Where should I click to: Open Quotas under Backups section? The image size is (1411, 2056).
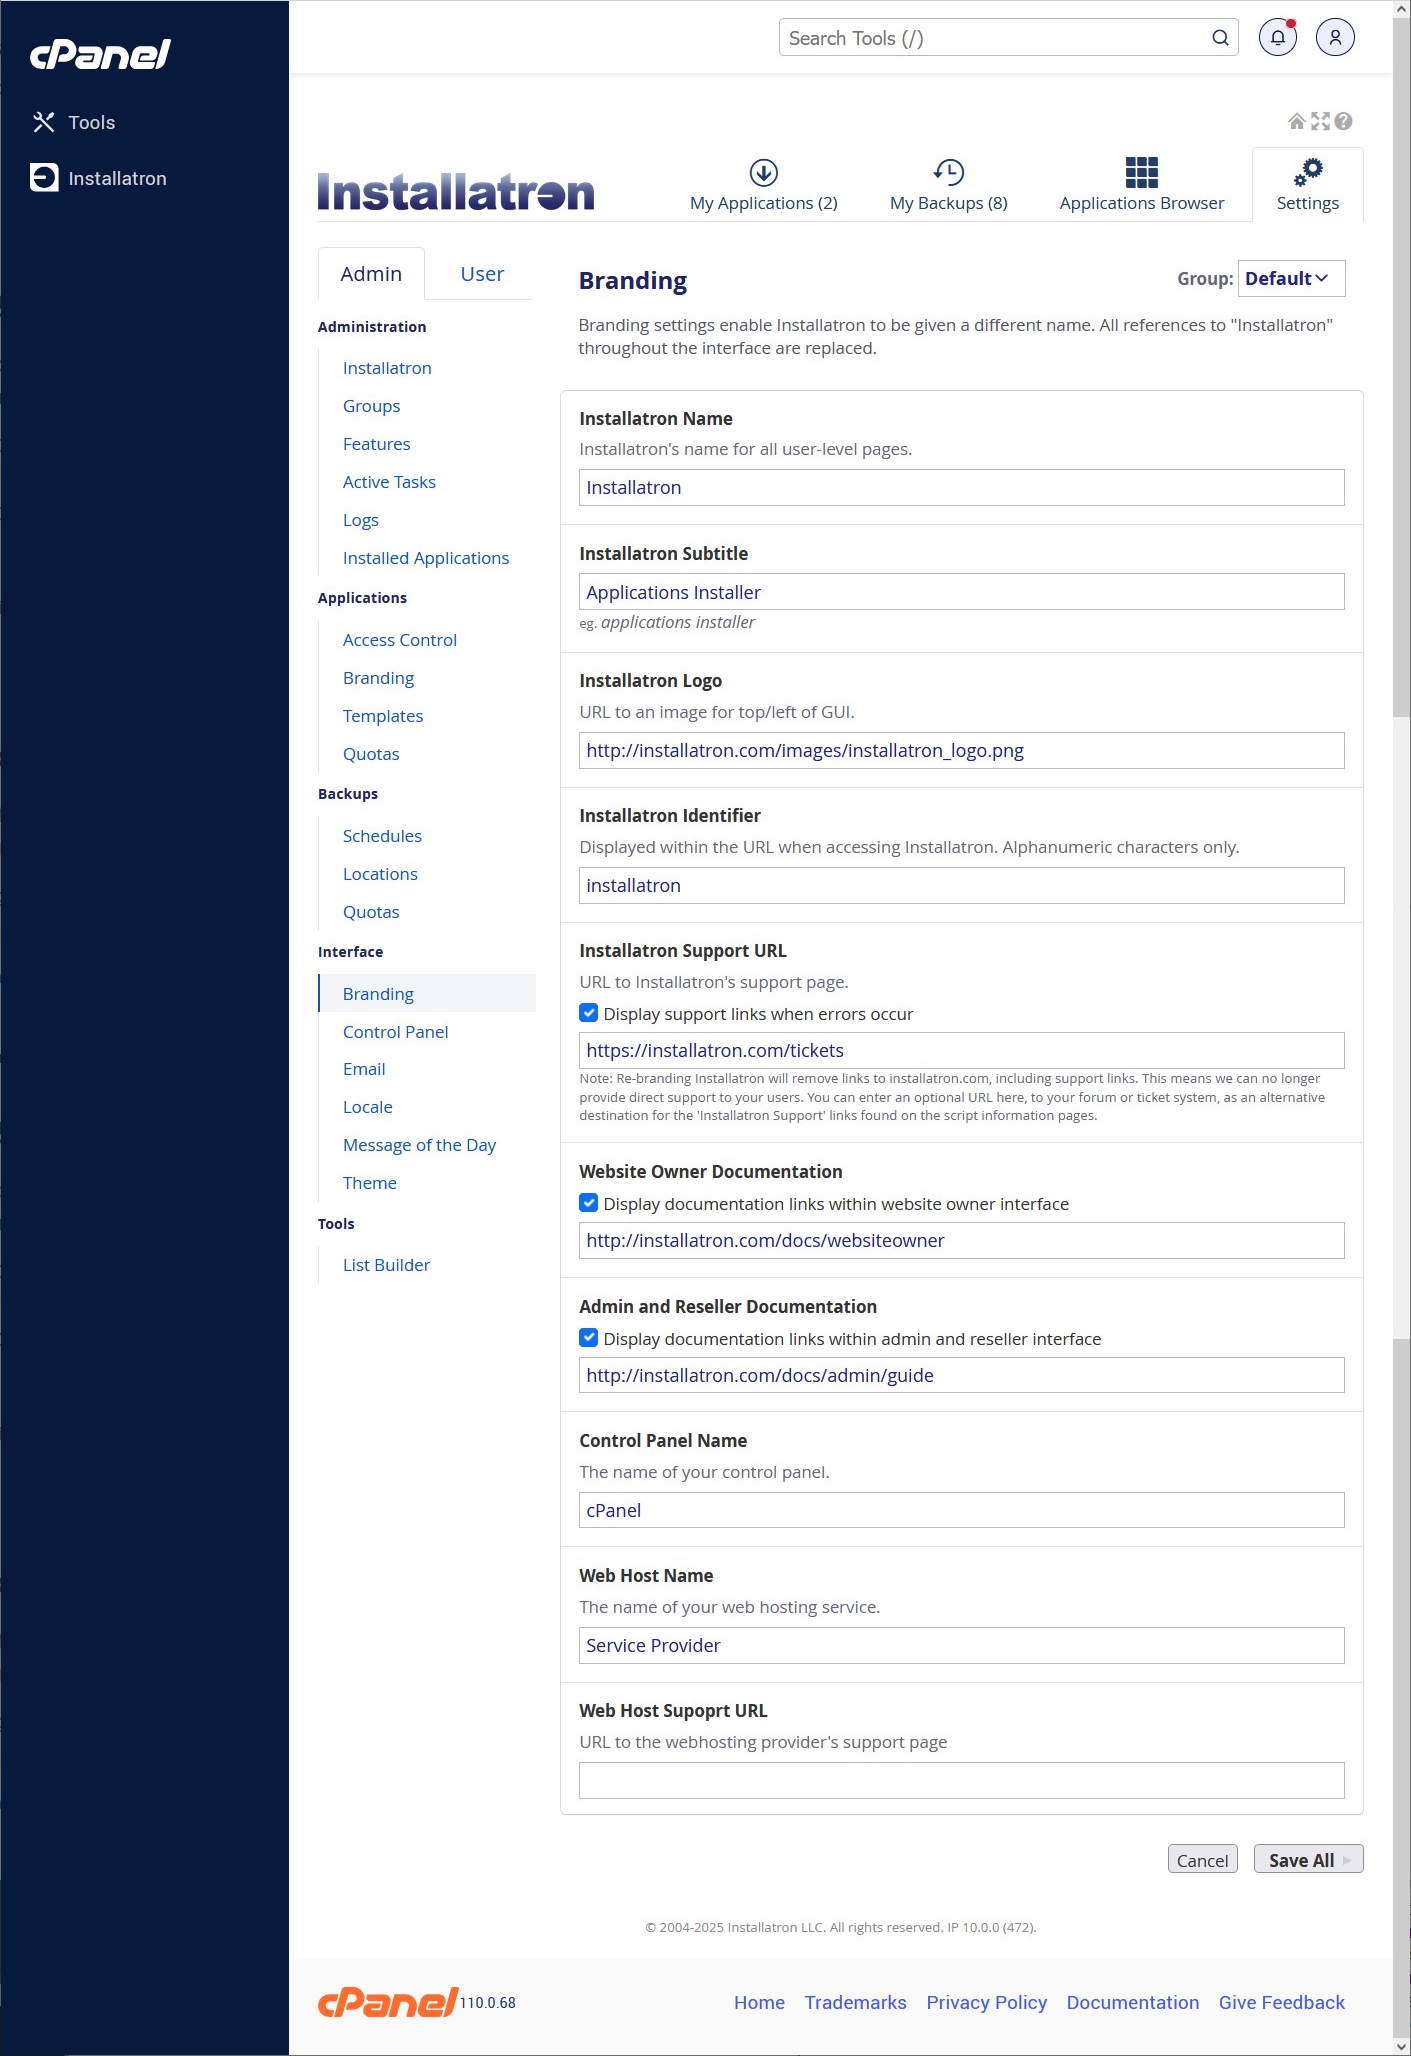point(371,912)
